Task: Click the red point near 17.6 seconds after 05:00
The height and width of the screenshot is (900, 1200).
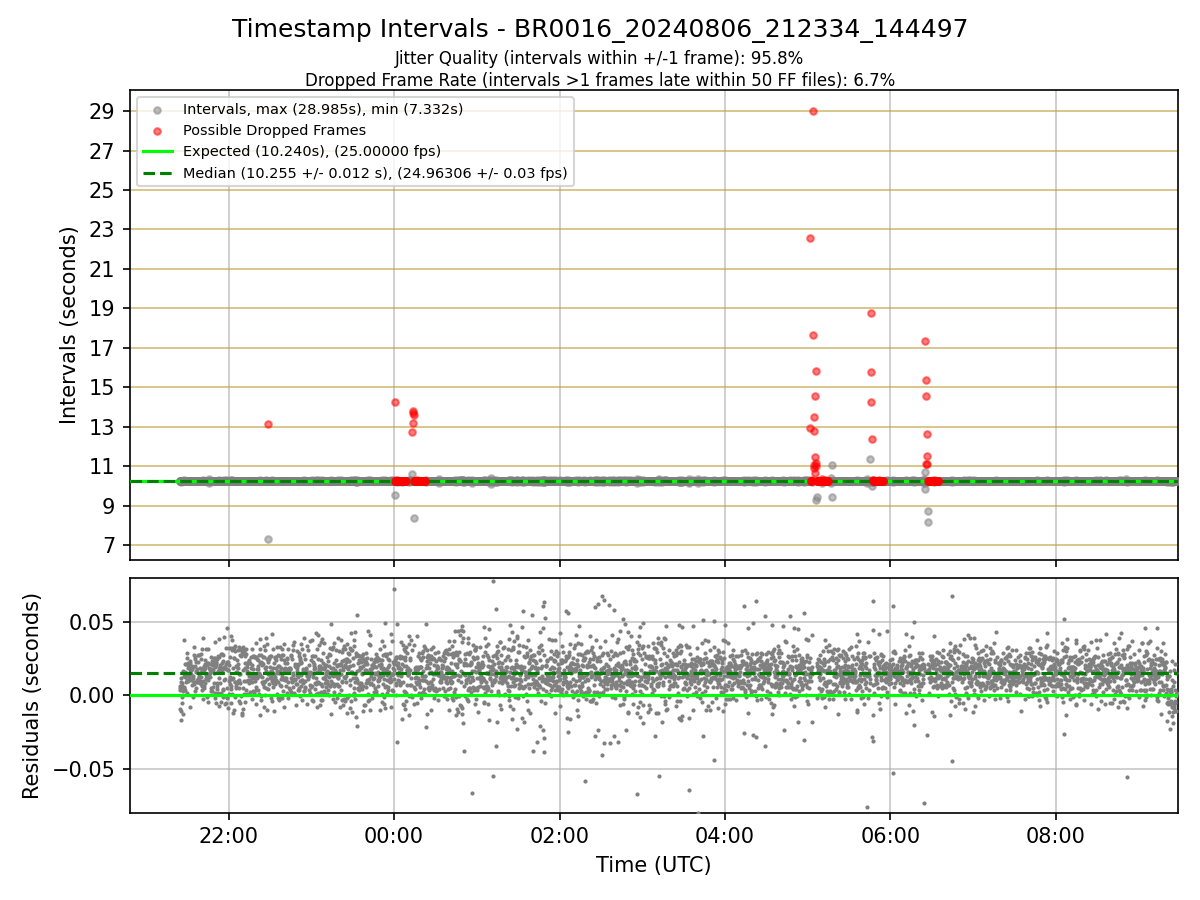Action: click(x=813, y=335)
